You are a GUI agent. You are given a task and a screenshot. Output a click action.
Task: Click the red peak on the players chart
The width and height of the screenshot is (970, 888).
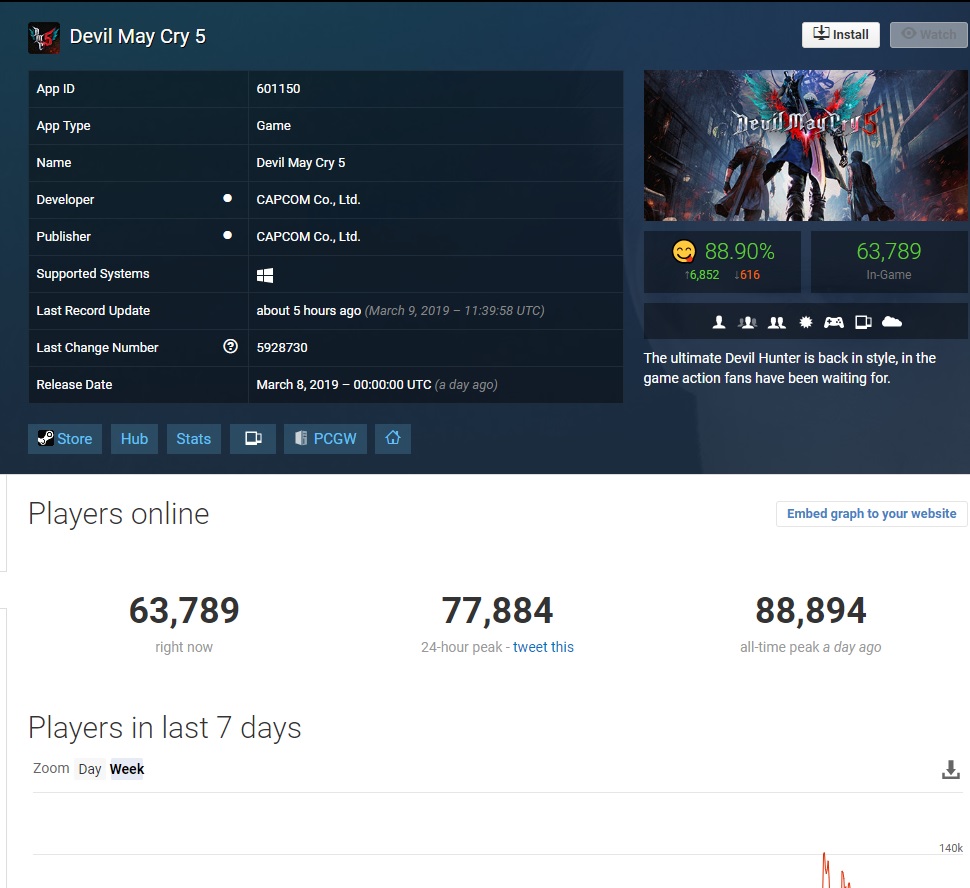click(x=825, y=856)
